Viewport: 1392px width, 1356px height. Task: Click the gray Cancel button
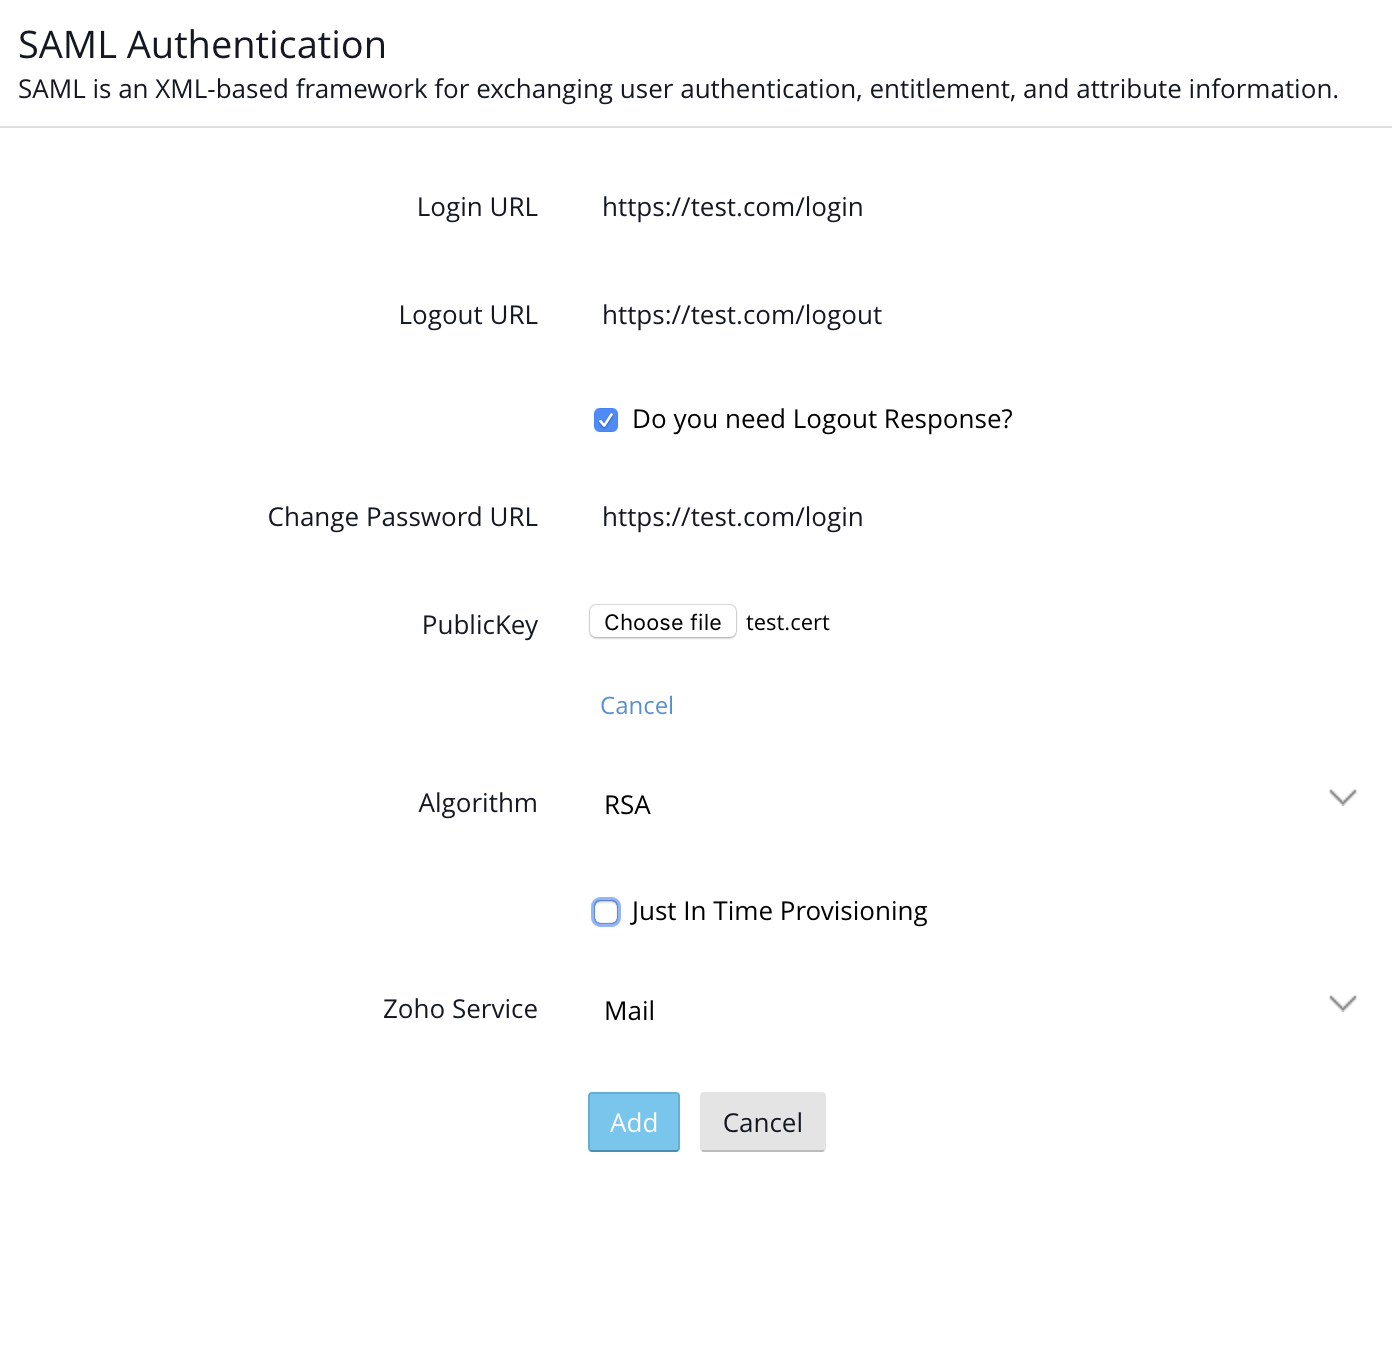tap(762, 1122)
